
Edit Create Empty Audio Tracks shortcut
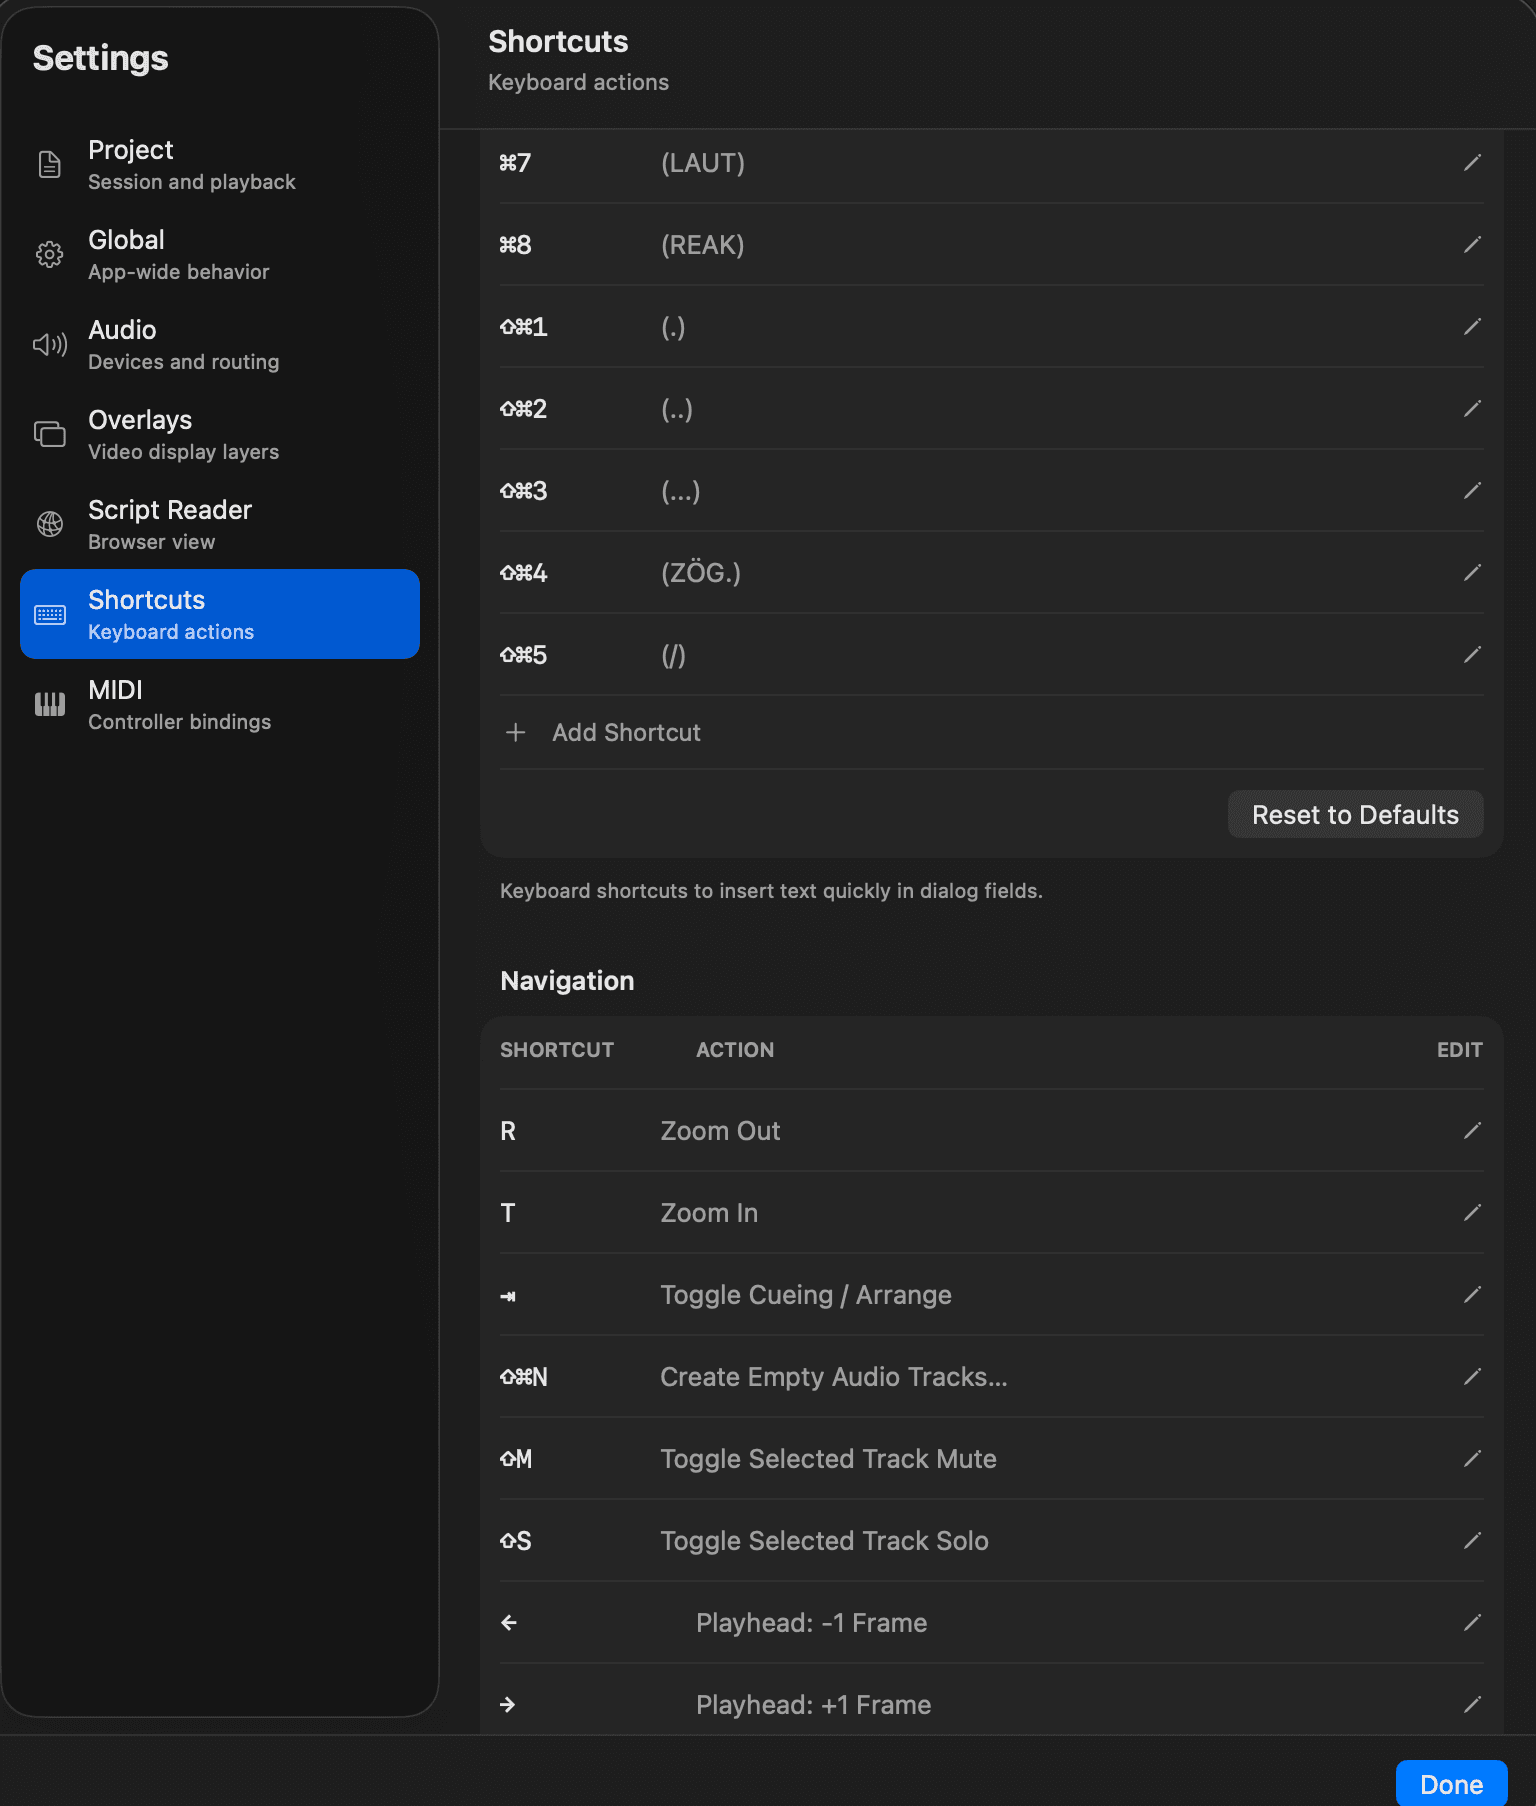[1472, 1376]
